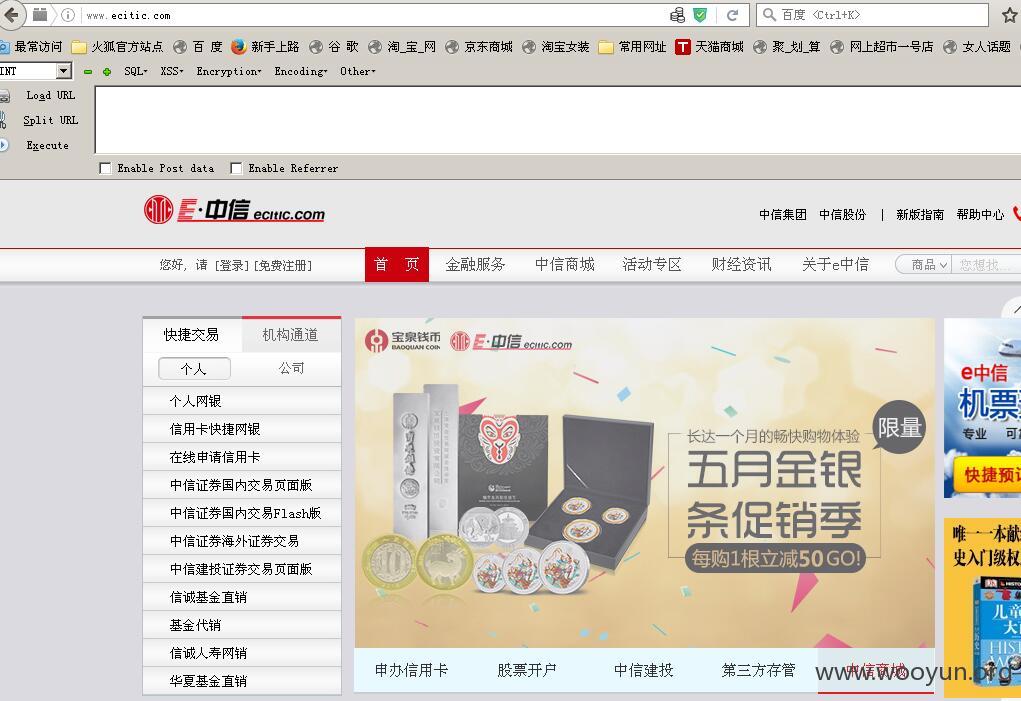
Task: Open the Encoding dropdown menu
Action: click(x=300, y=71)
